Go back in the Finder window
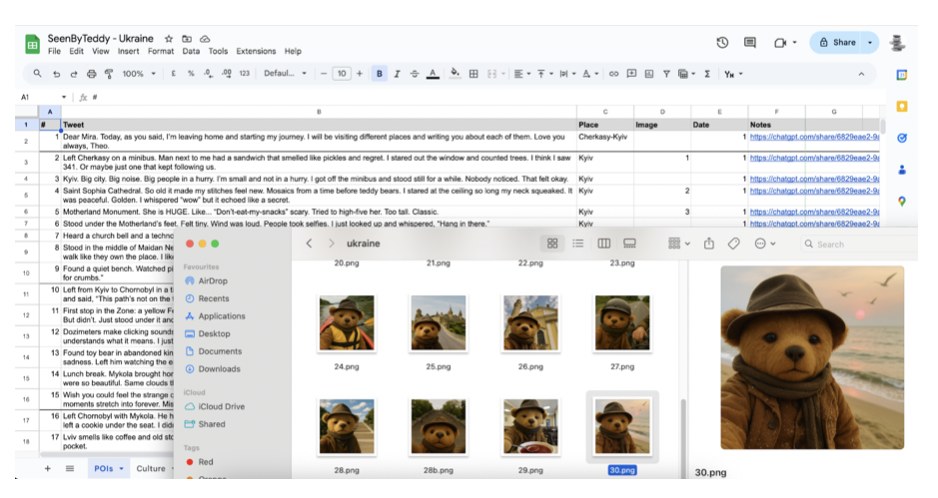The width and height of the screenshot is (938, 498). point(309,244)
